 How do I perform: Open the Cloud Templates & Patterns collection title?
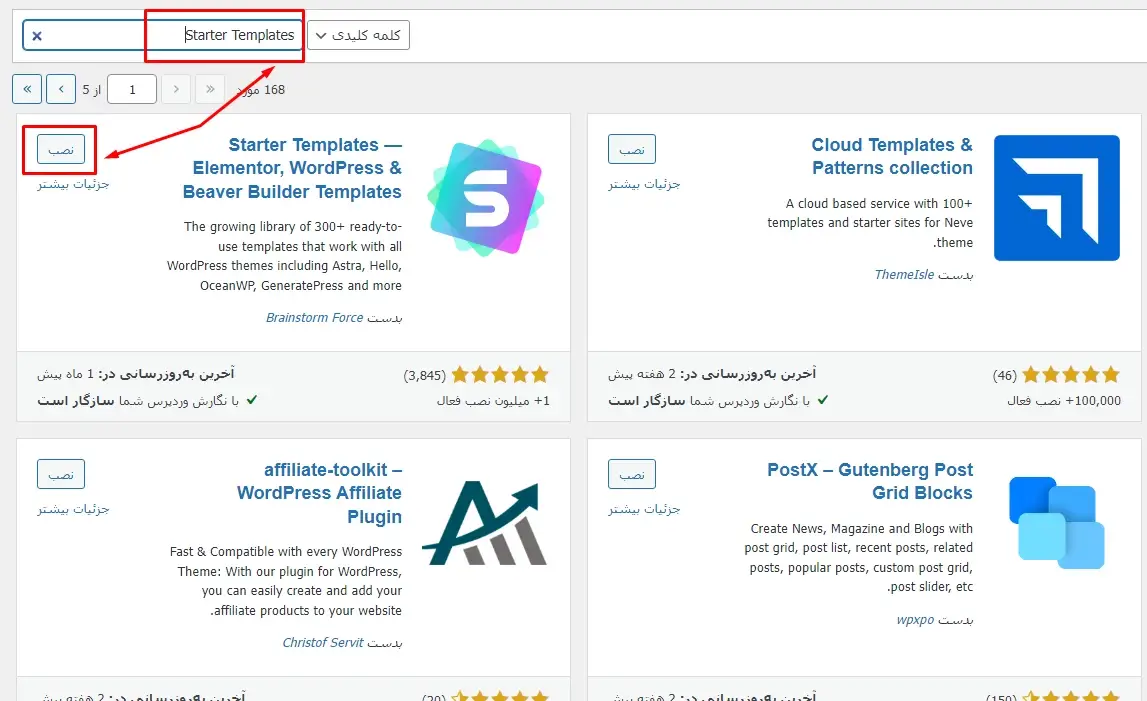click(892, 157)
